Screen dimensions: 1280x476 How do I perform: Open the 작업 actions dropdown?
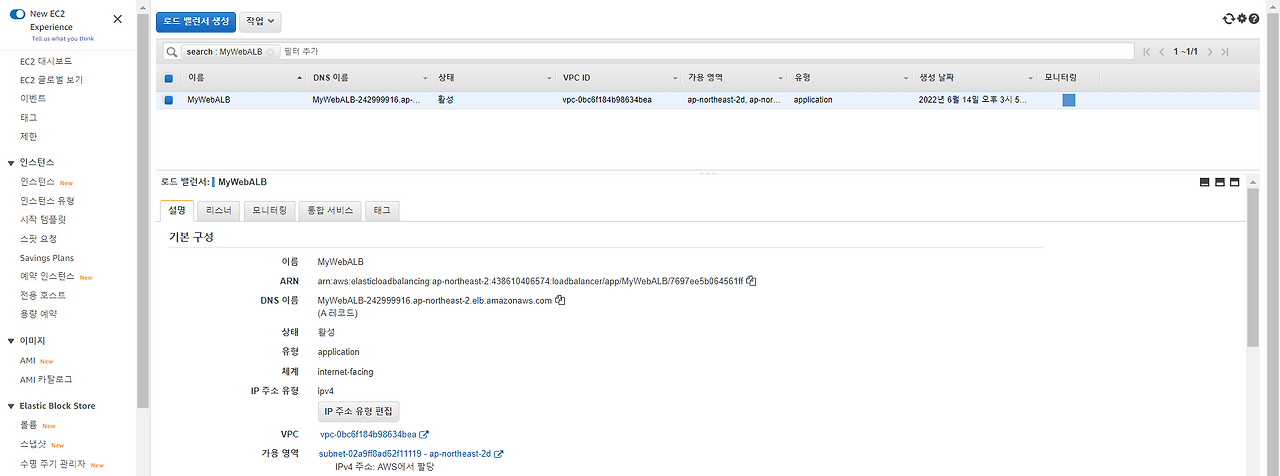(x=261, y=20)
